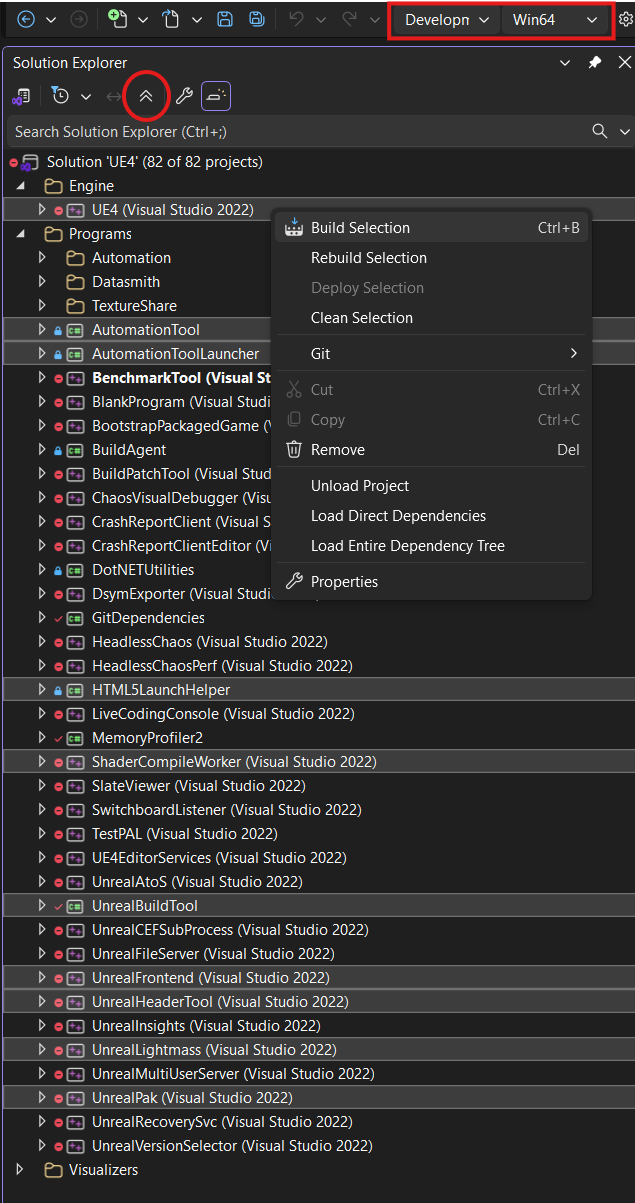This screenshot has width=635, height=1203.
Task: Toggle the Solution Explorer auto-hide pin
Action: (595, 63)
